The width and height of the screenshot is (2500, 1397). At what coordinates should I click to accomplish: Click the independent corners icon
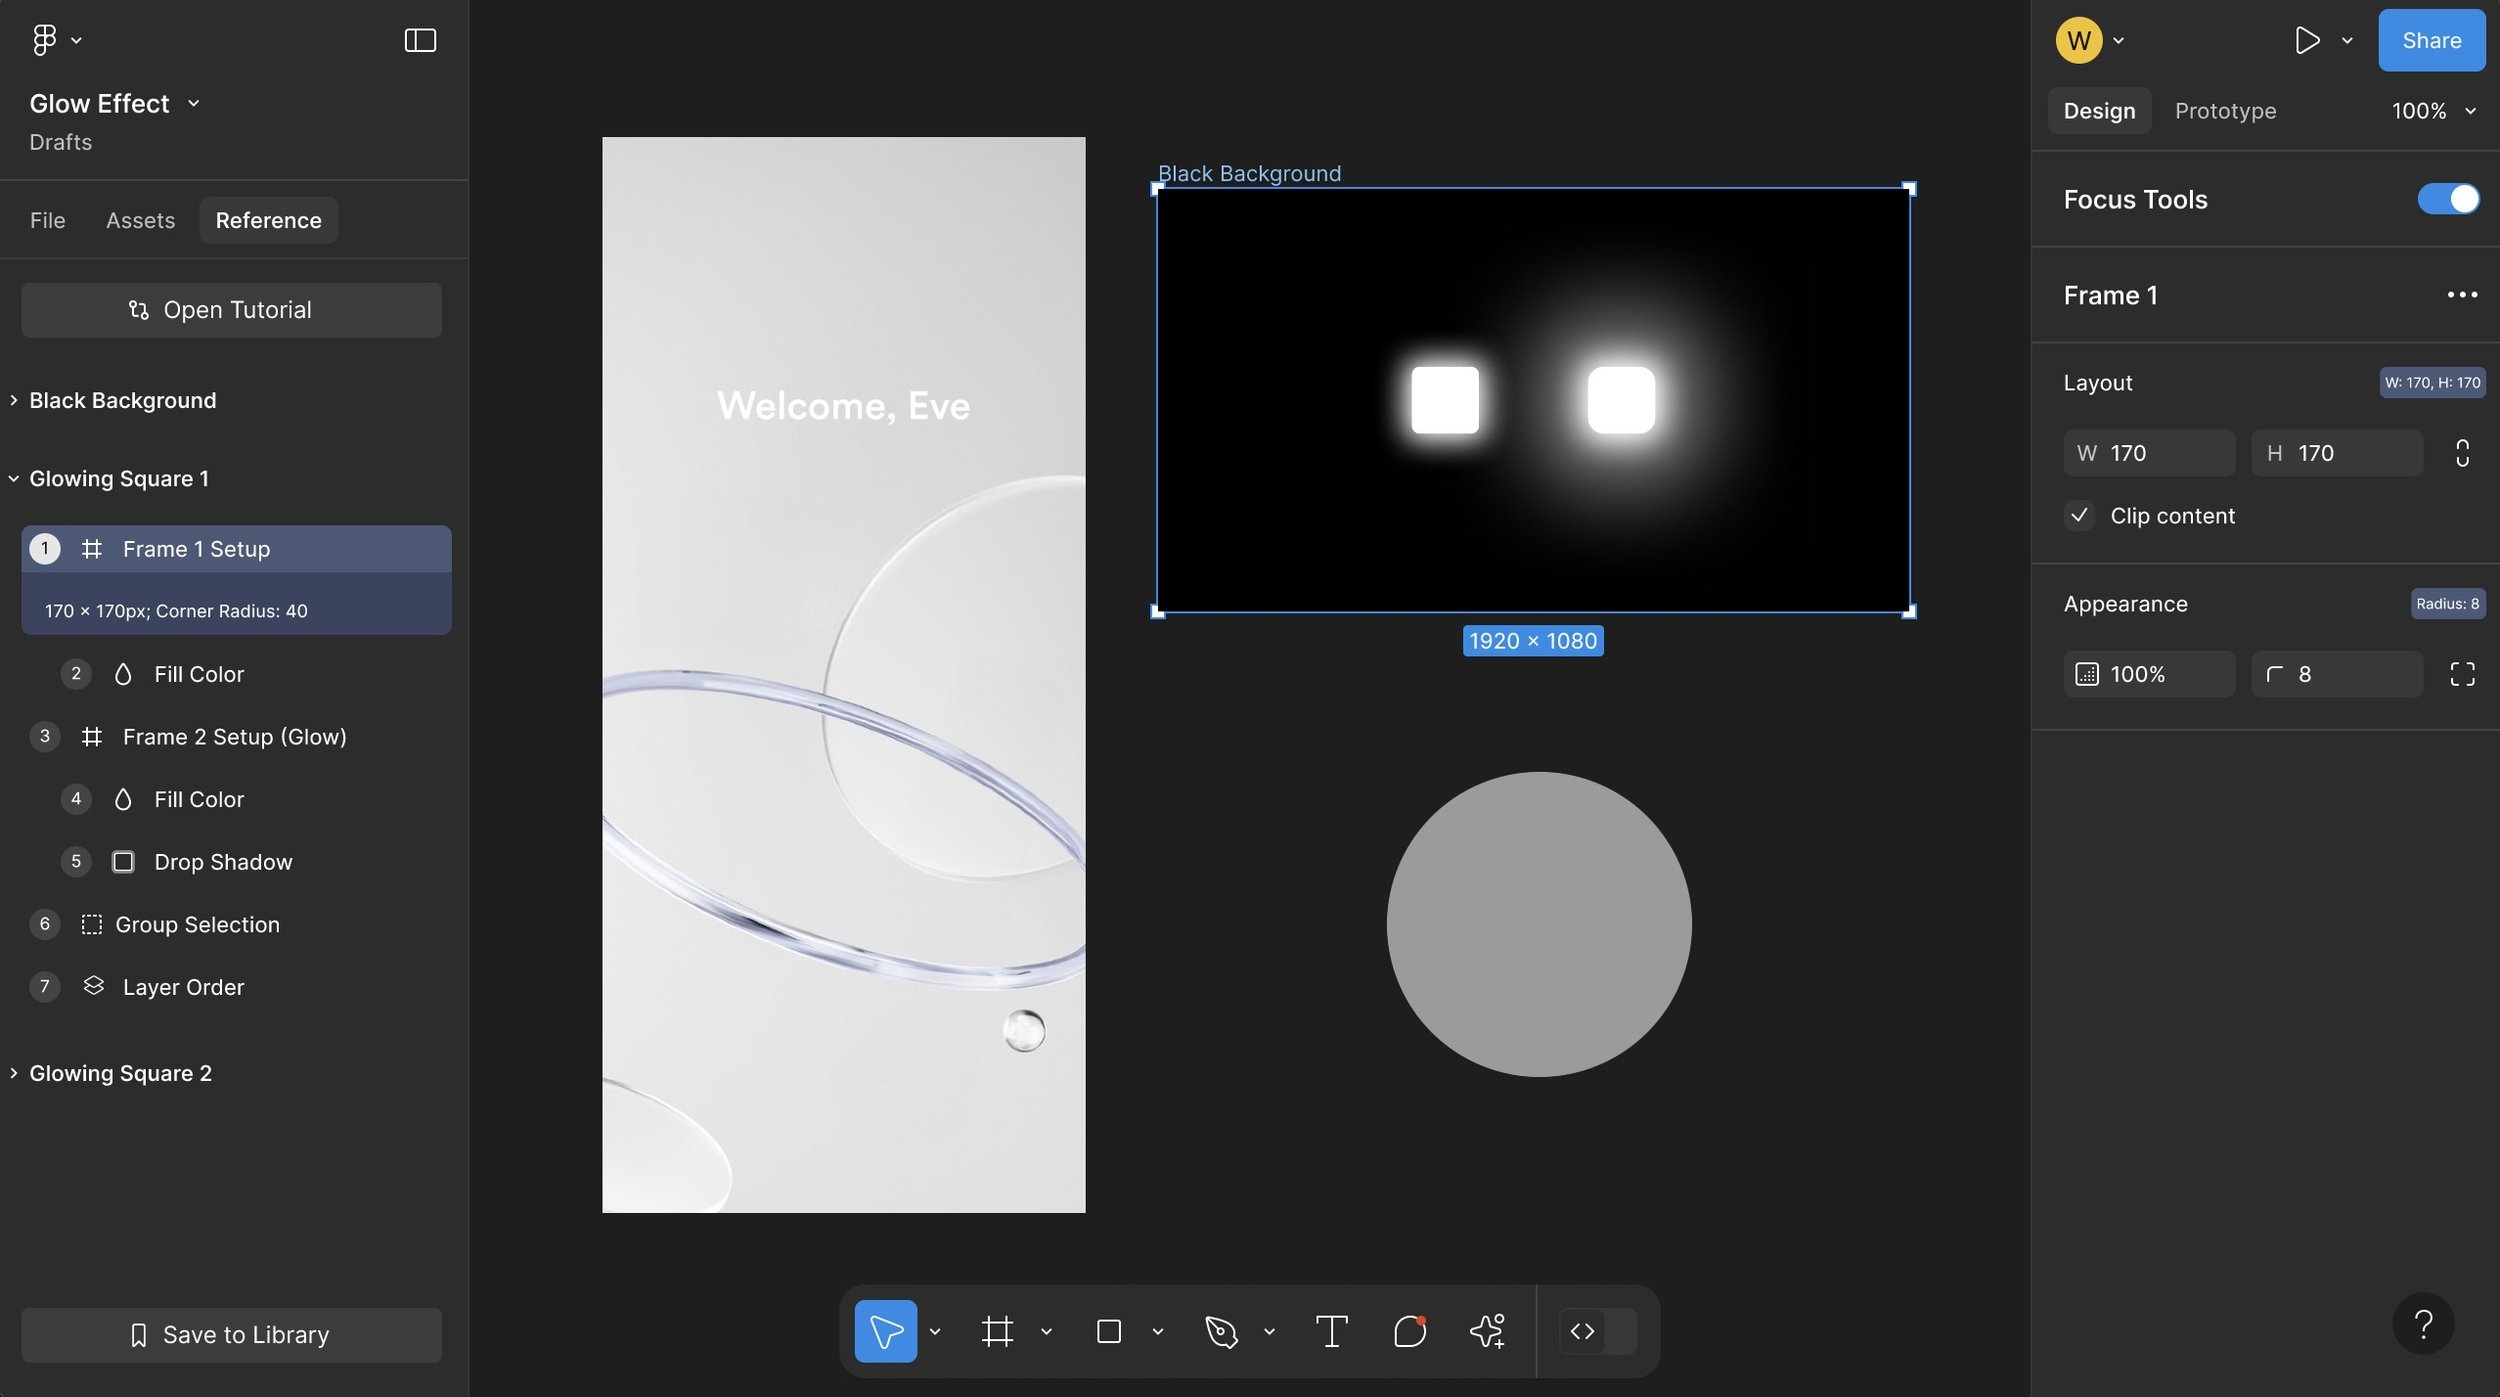pyautogui.click(x=2462, y=674)
